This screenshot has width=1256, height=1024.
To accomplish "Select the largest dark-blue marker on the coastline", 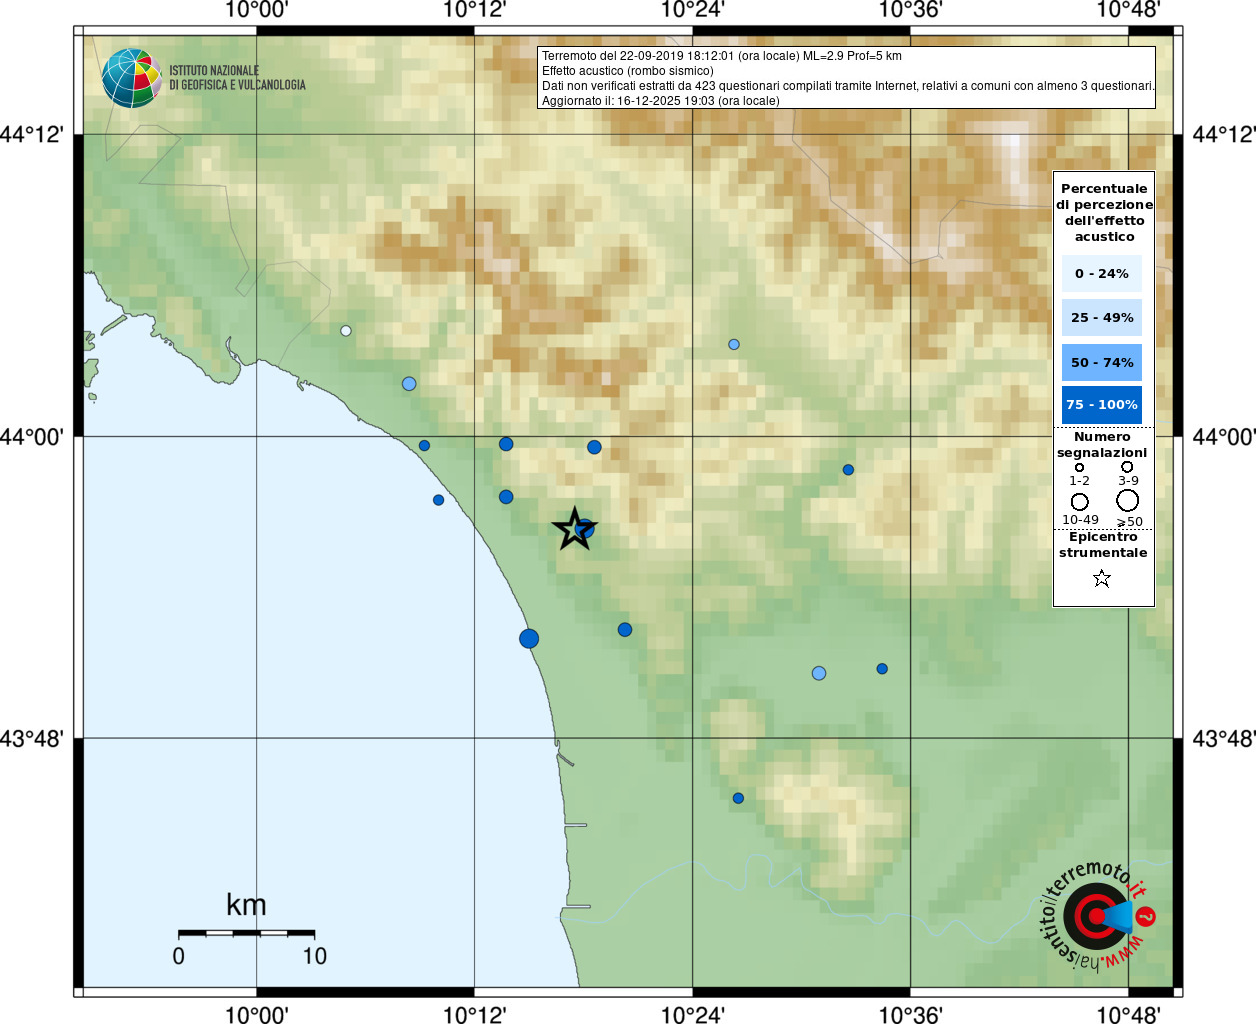I will [529, 639].
